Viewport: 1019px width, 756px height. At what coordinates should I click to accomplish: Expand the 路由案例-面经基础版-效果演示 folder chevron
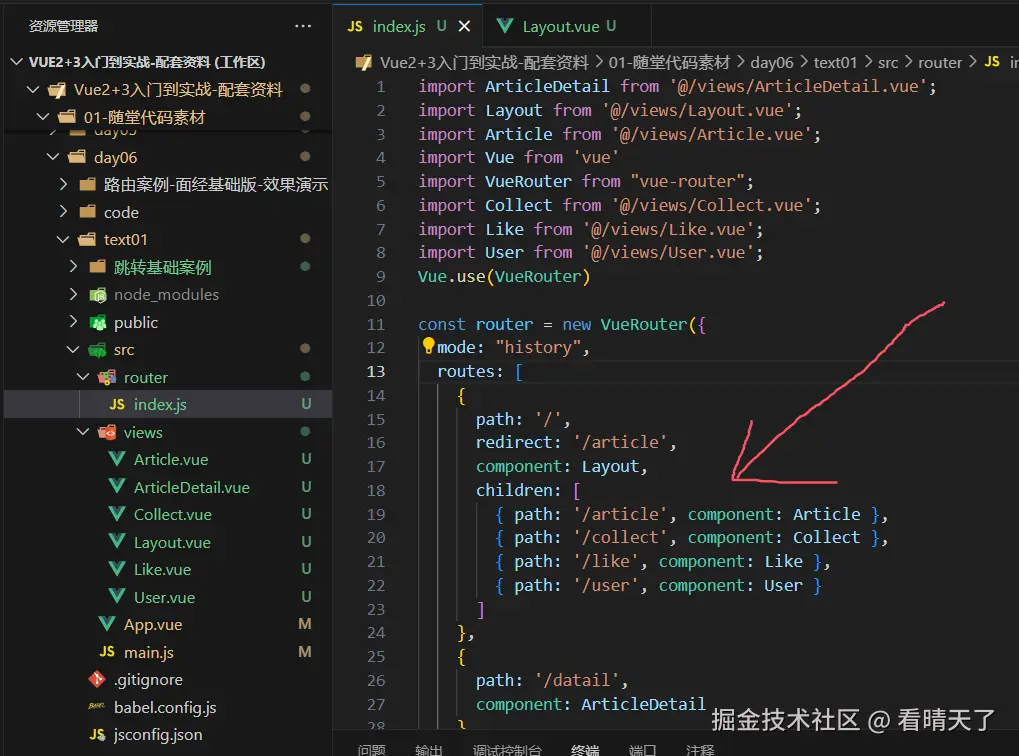pos(63,185)
